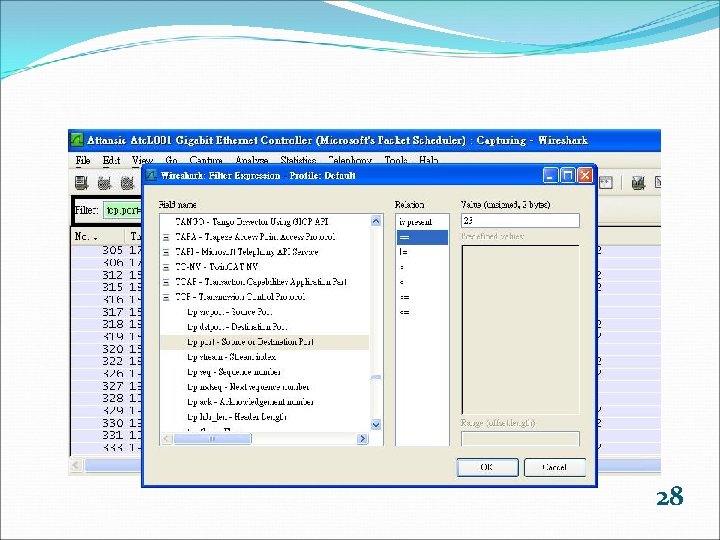
Task: Open the Statistics menu
Action: click(x=298, y=160)
